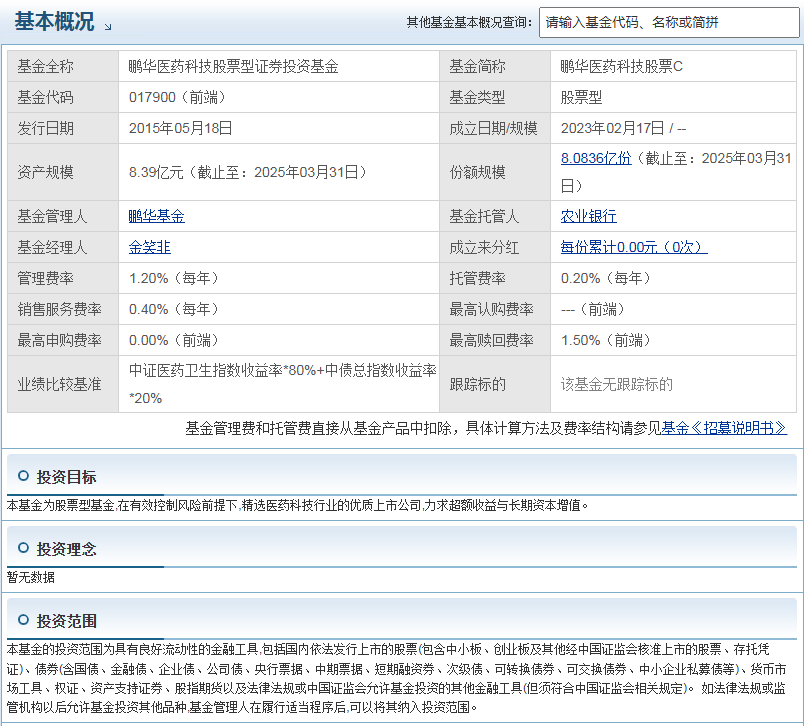Click the 销售服务费率 label cell
The image size is (804, 726).
pos(63,309)
